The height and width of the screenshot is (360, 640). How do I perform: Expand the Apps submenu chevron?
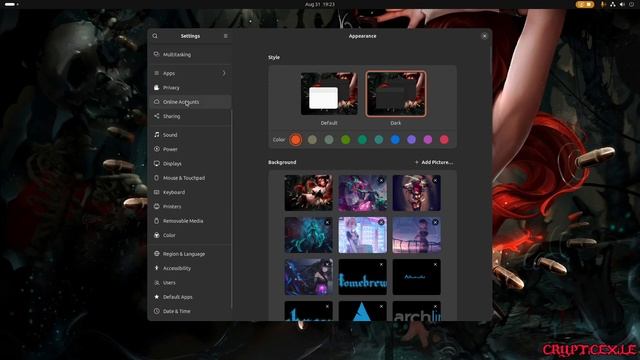[224, 73]
